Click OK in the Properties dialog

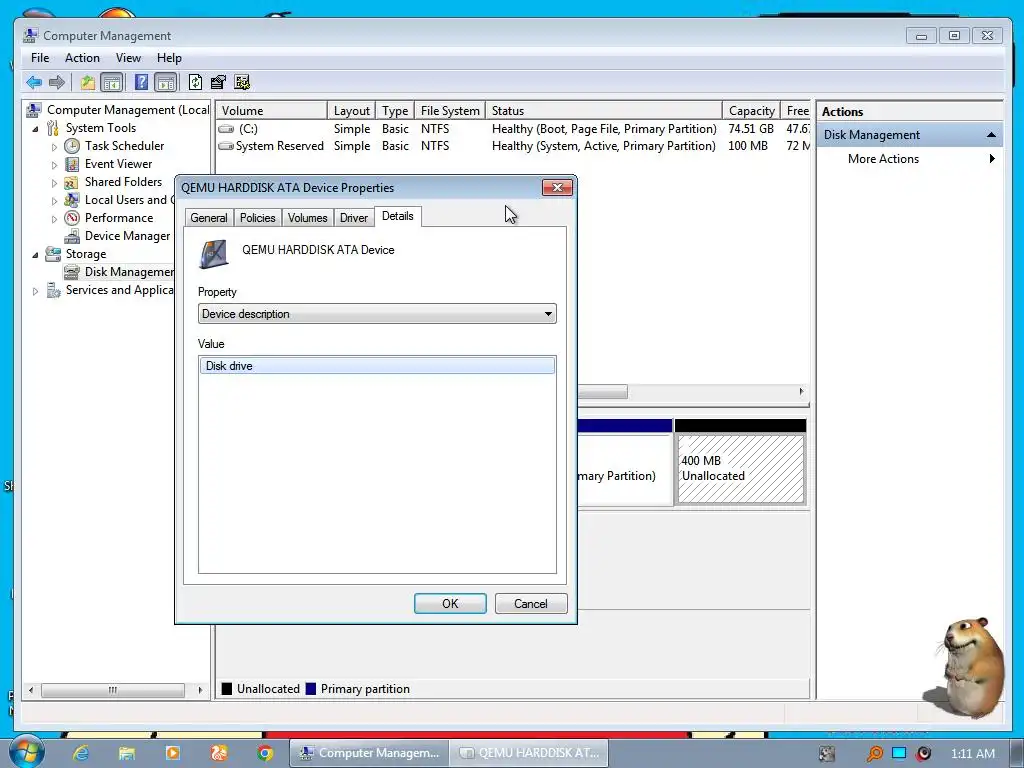coord(450,603)
